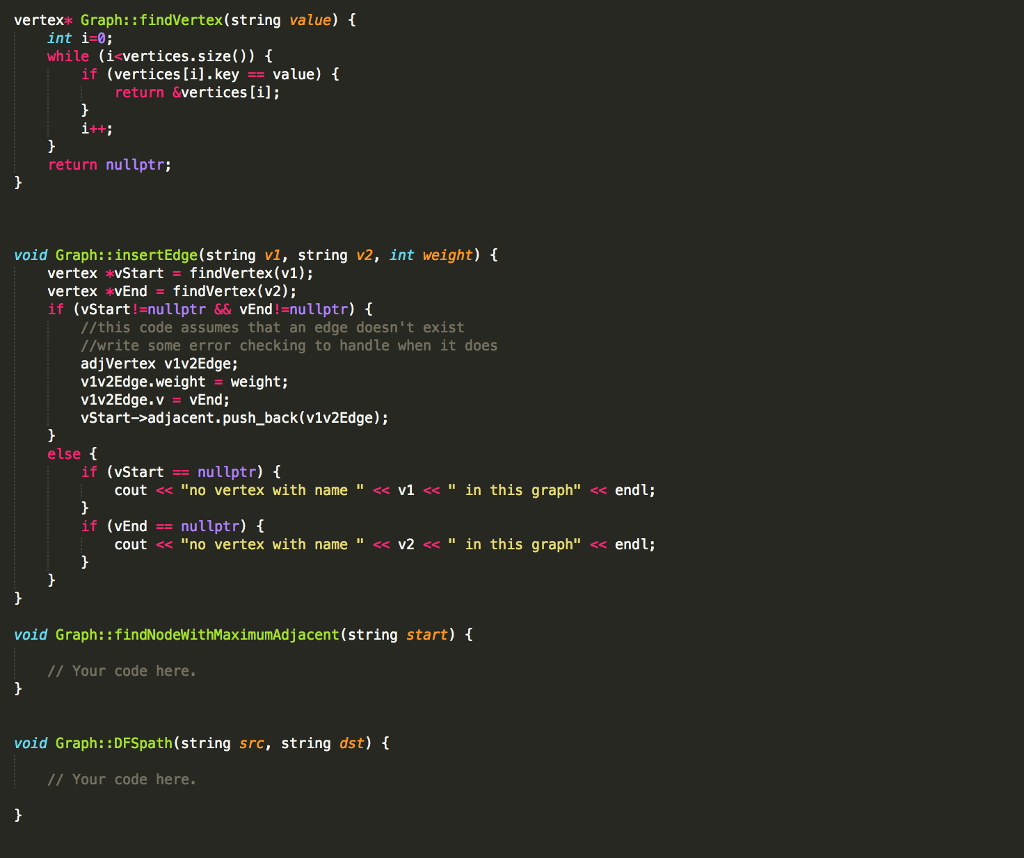This screenshot has height=858, width=1024.
Task: Click the cout line printing v1
Action: coord(385,490)
